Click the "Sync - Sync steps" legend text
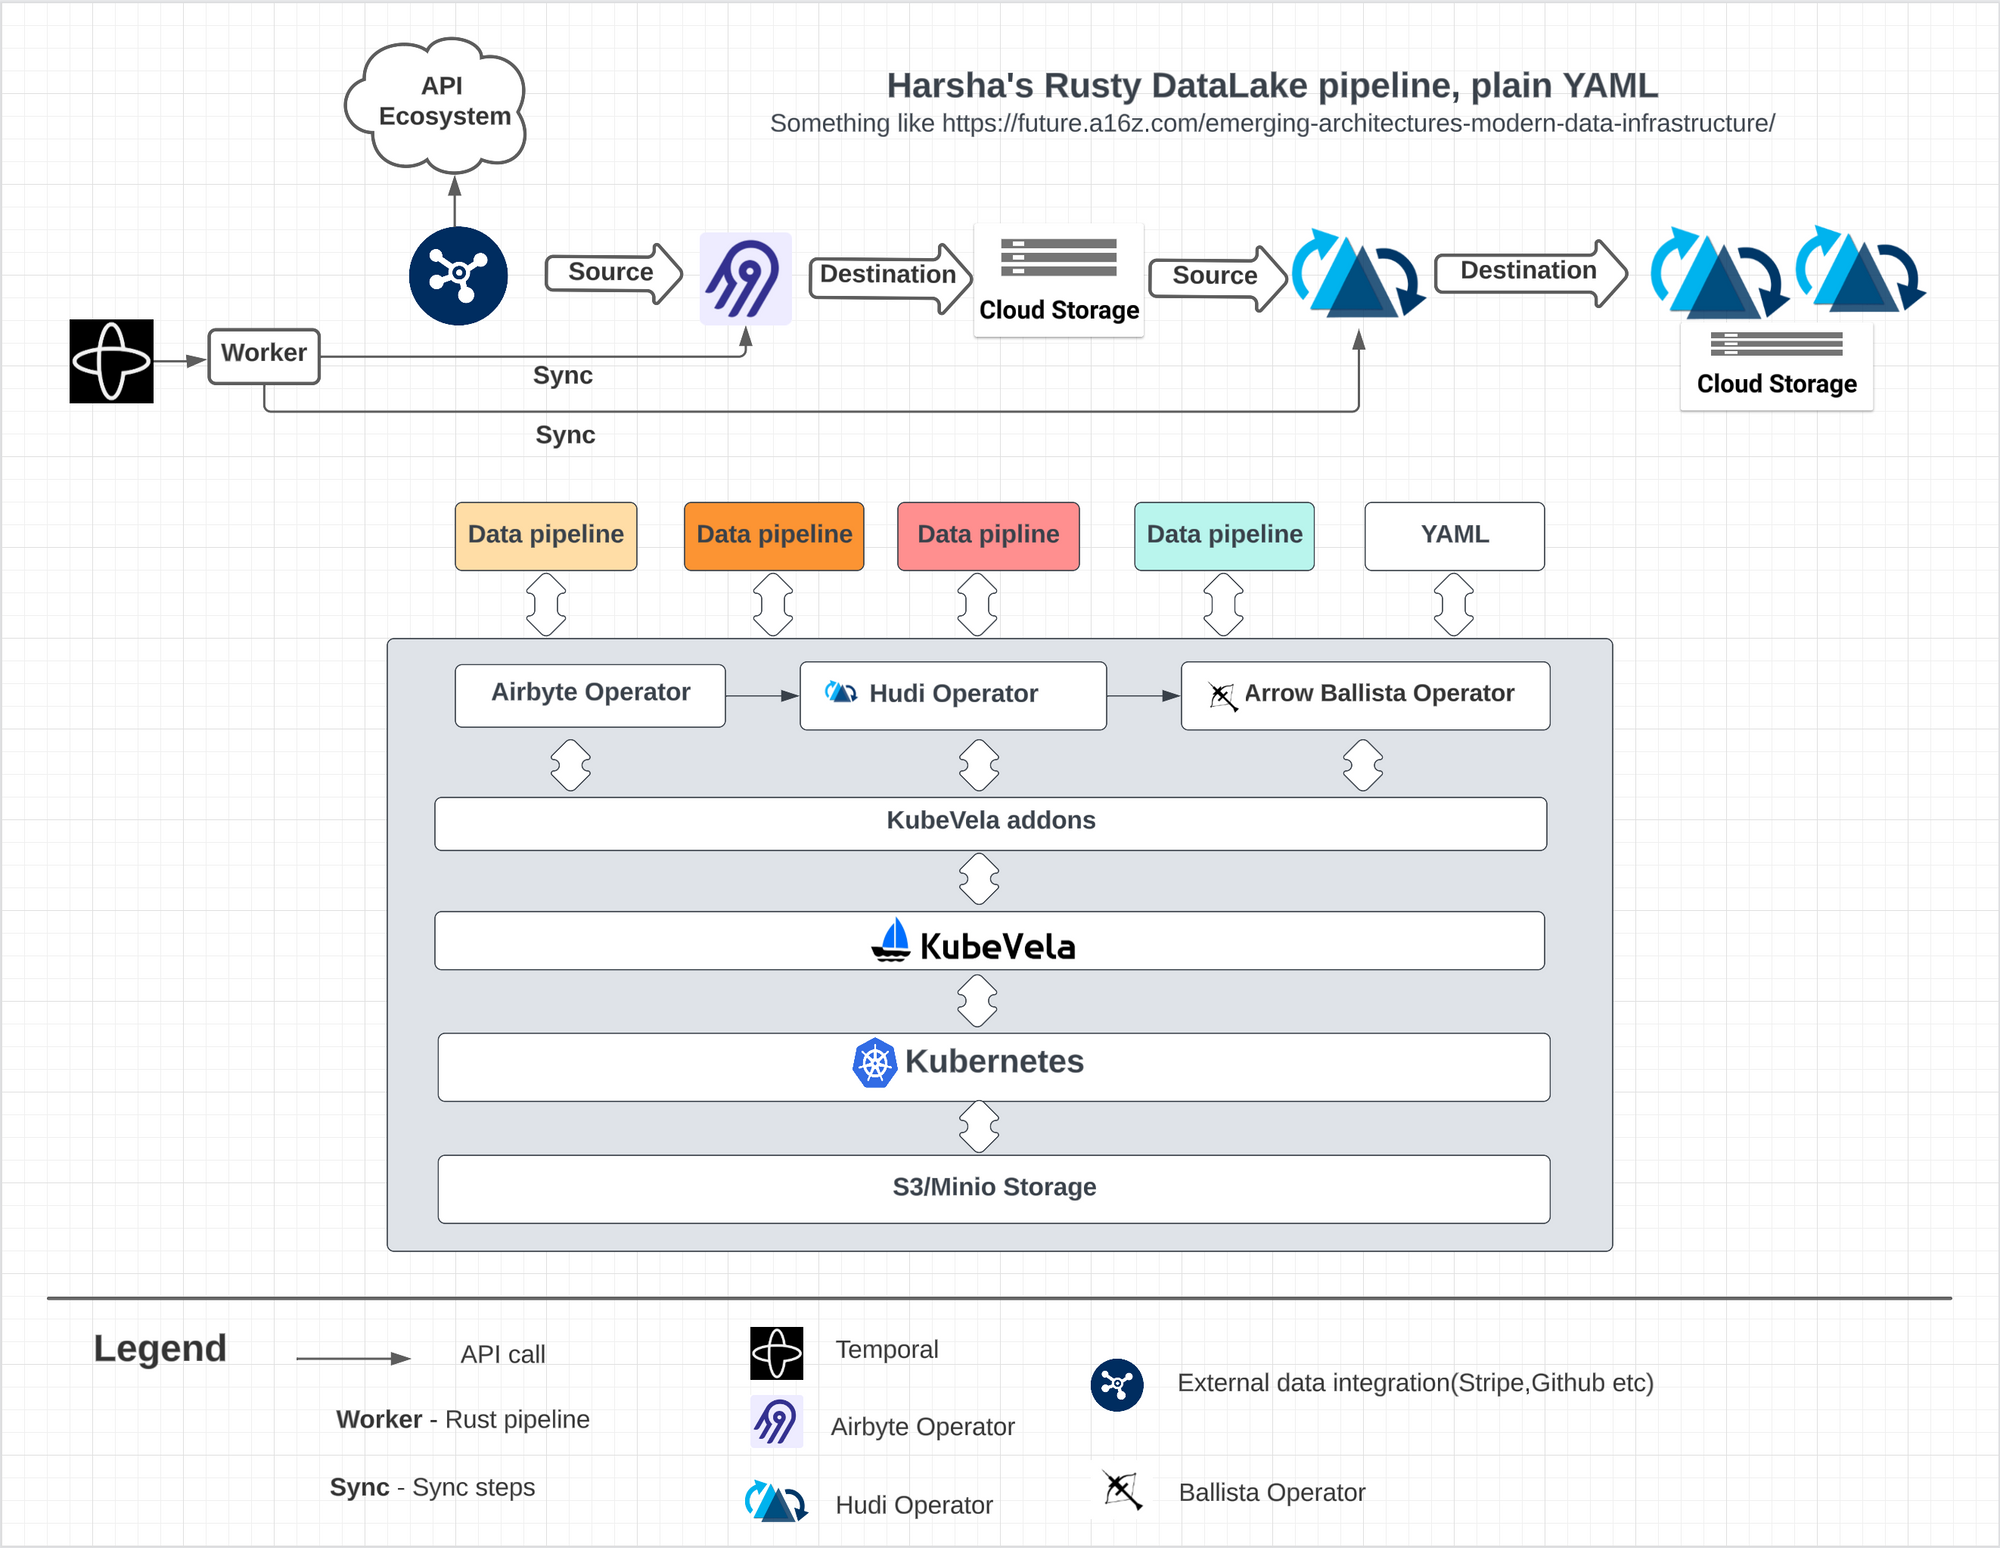 [432, 1487]
